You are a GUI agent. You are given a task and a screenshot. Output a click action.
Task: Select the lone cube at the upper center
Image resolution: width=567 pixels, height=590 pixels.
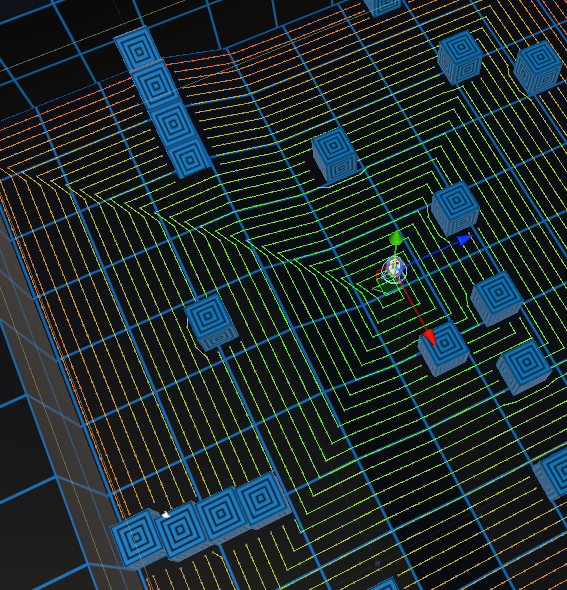coord(334,154)
